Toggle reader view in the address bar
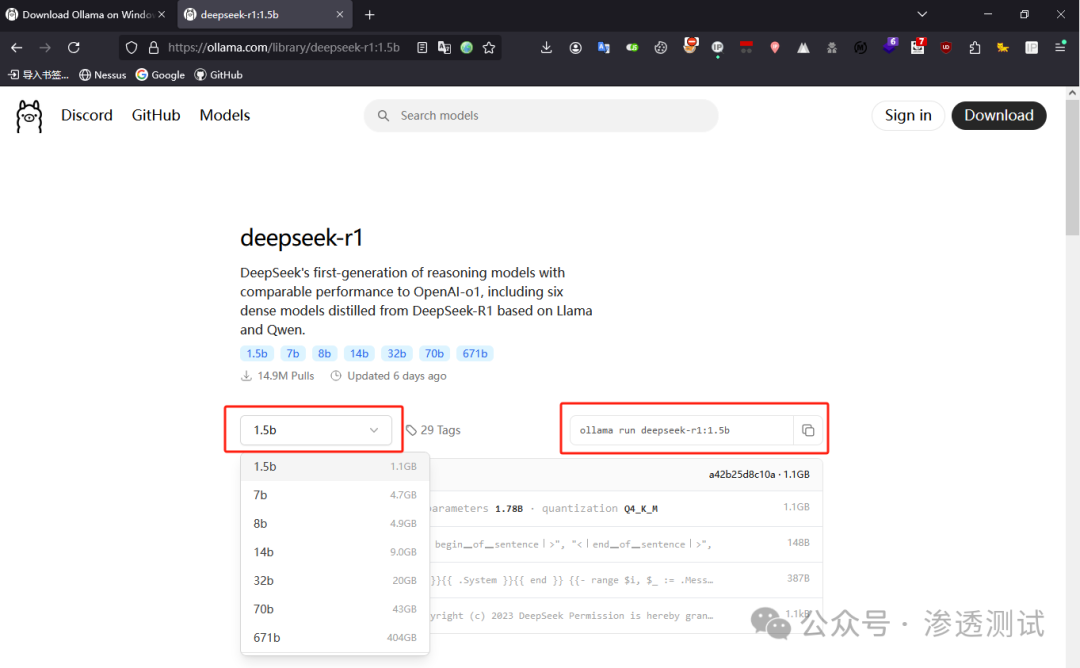Viewport: 1080px width, 668px height. coord(422,48)
